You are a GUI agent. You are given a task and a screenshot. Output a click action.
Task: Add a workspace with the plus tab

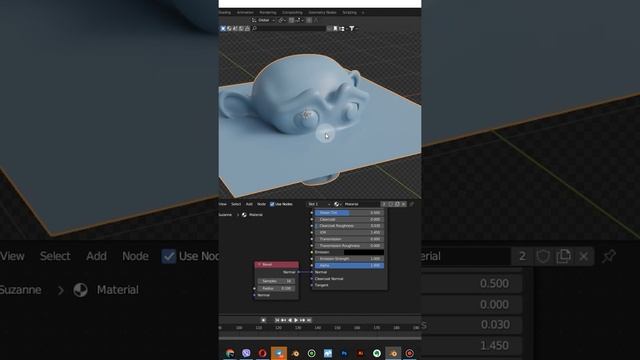(x=363, y=13)
